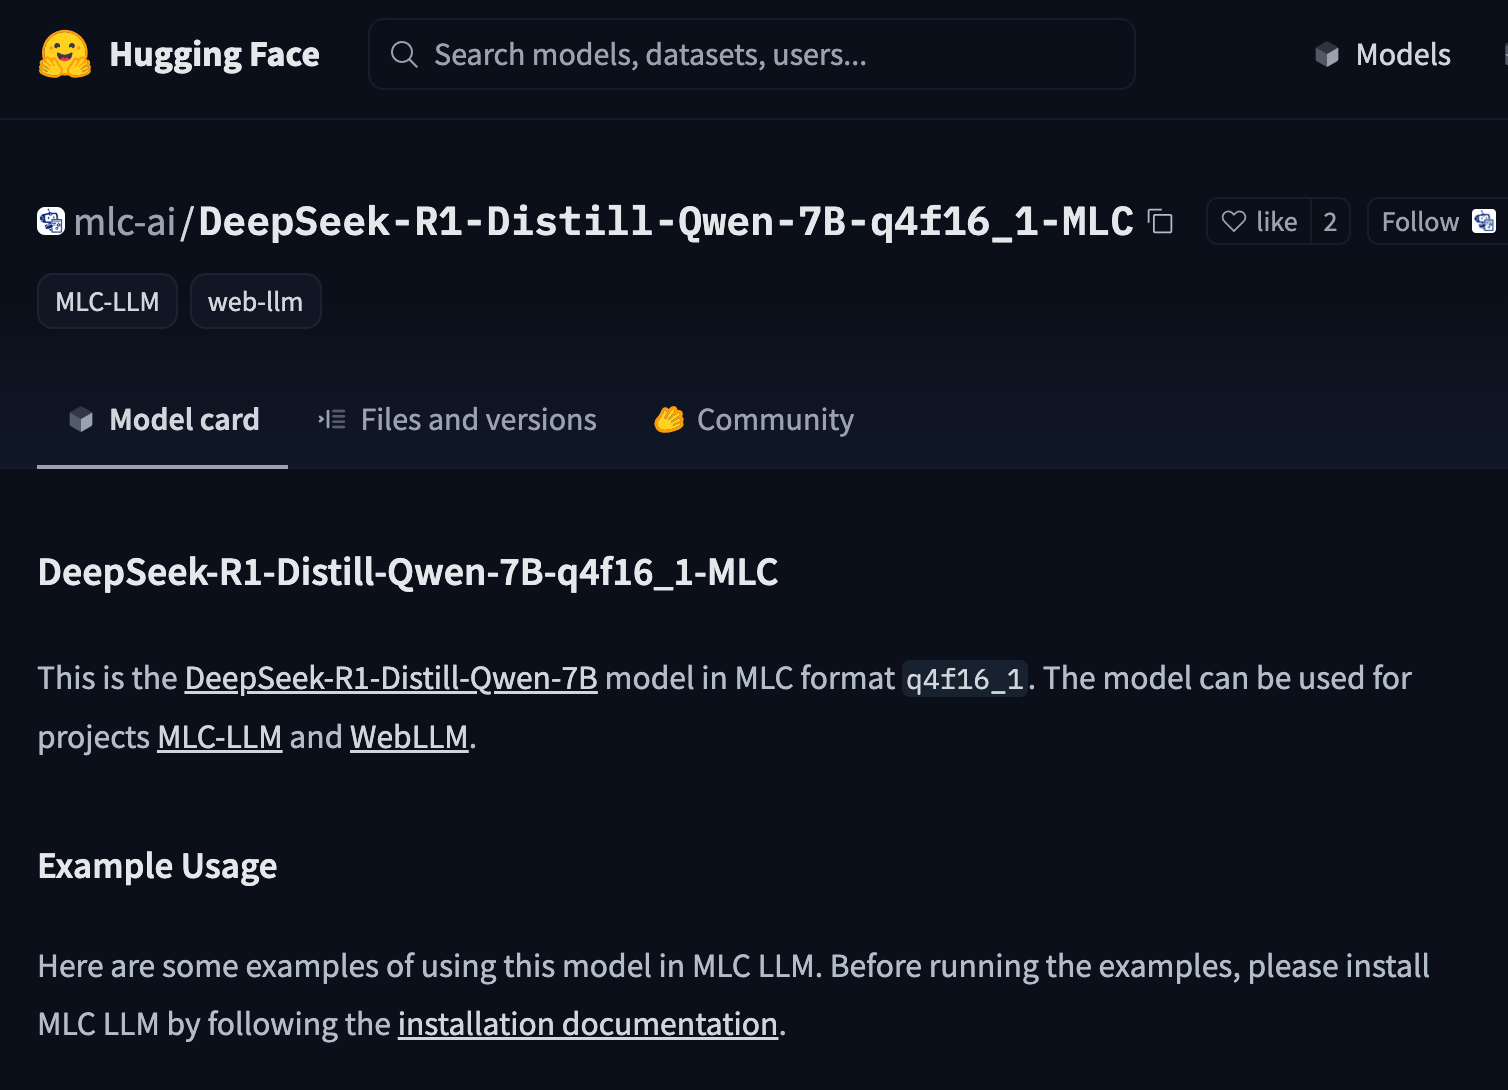This screenshot has height=1090, width=1508.
Task: Switch to the Model card tab
Action: click(x=163, y=419)
